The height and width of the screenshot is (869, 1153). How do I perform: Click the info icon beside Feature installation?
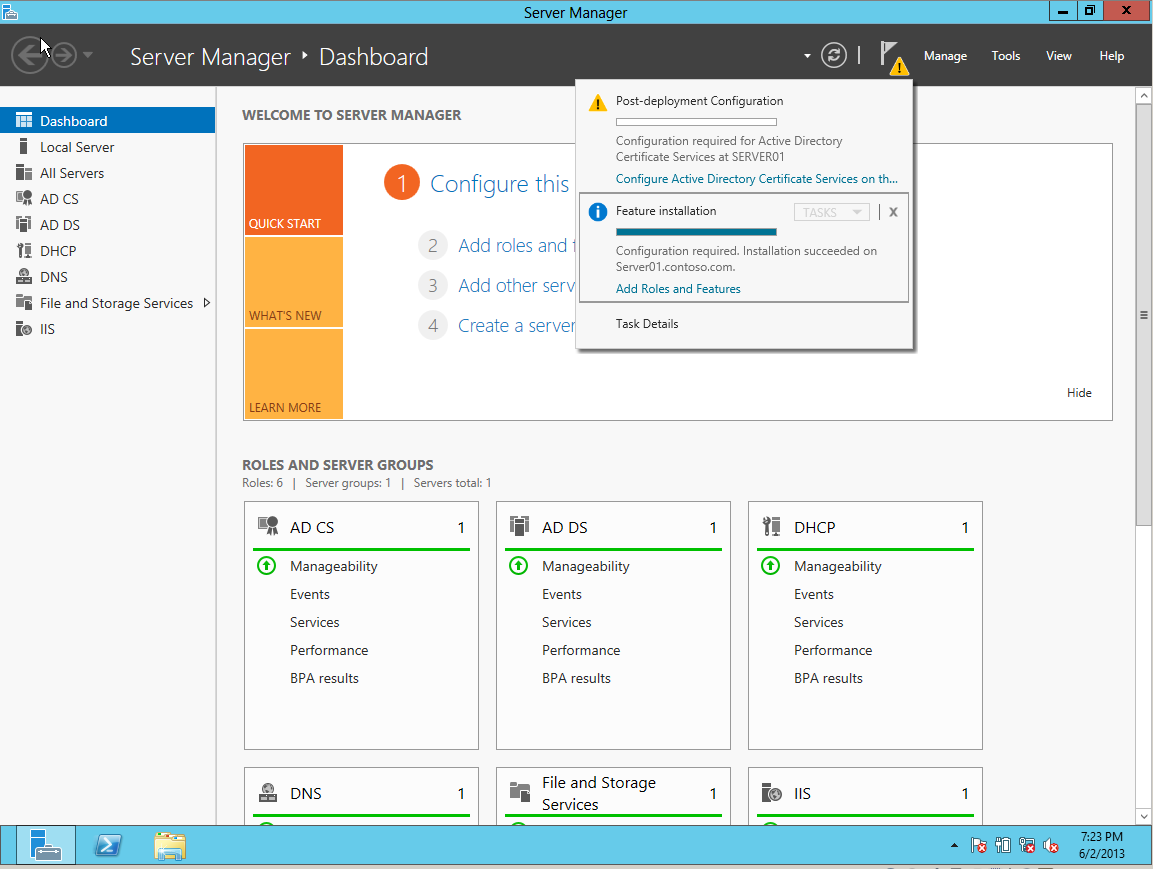click(x=598, y=212)
